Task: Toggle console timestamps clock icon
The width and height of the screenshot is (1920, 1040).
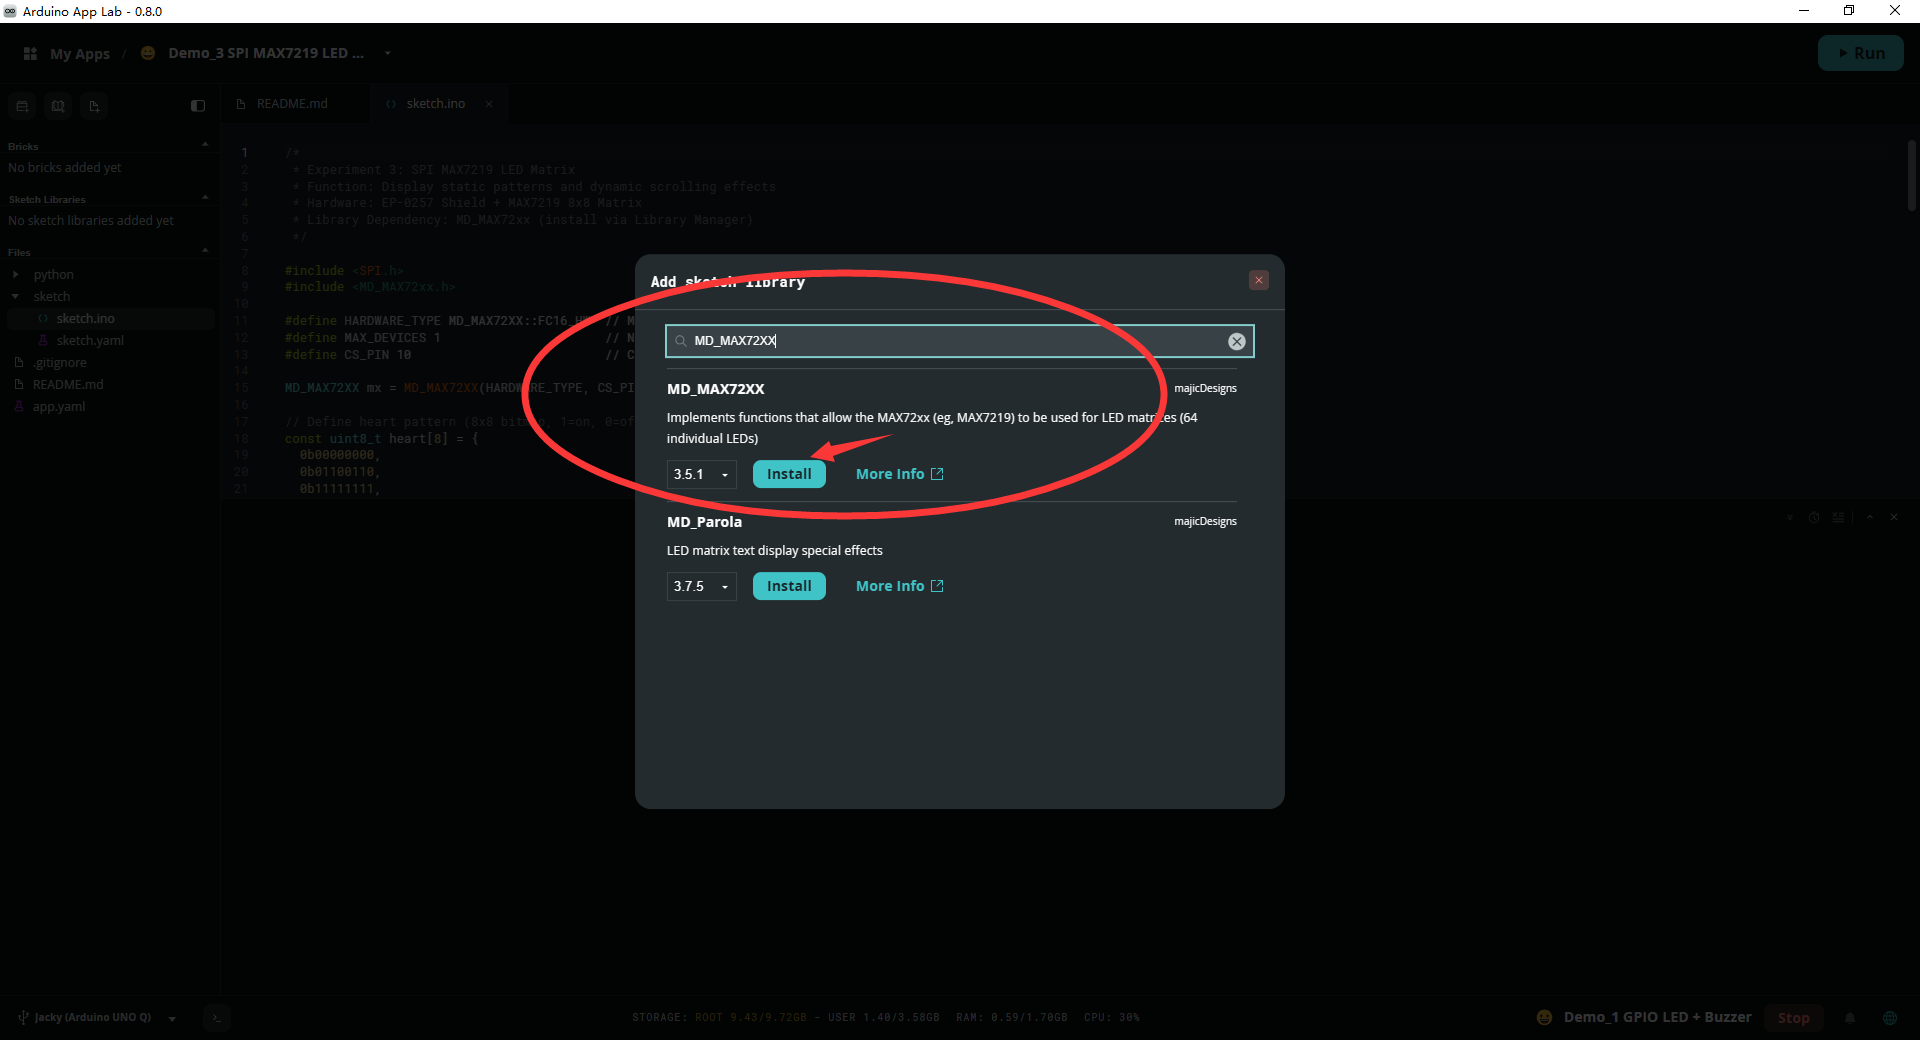Action: coord(1814,517)
